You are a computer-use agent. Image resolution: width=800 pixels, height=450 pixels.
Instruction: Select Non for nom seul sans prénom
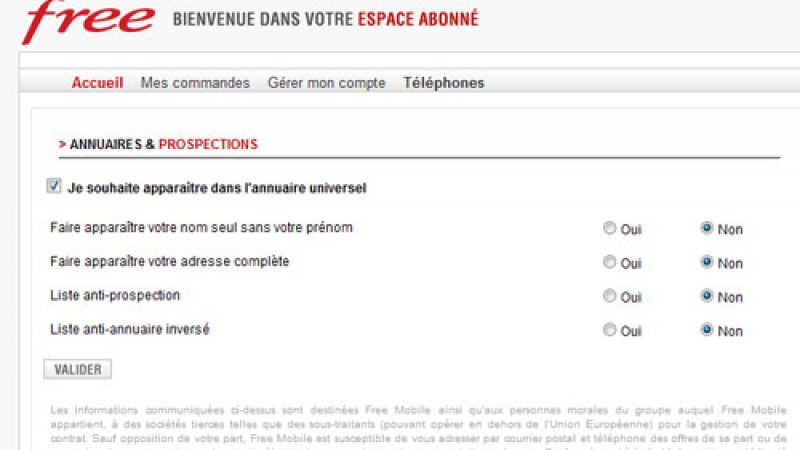click(707, 228)
